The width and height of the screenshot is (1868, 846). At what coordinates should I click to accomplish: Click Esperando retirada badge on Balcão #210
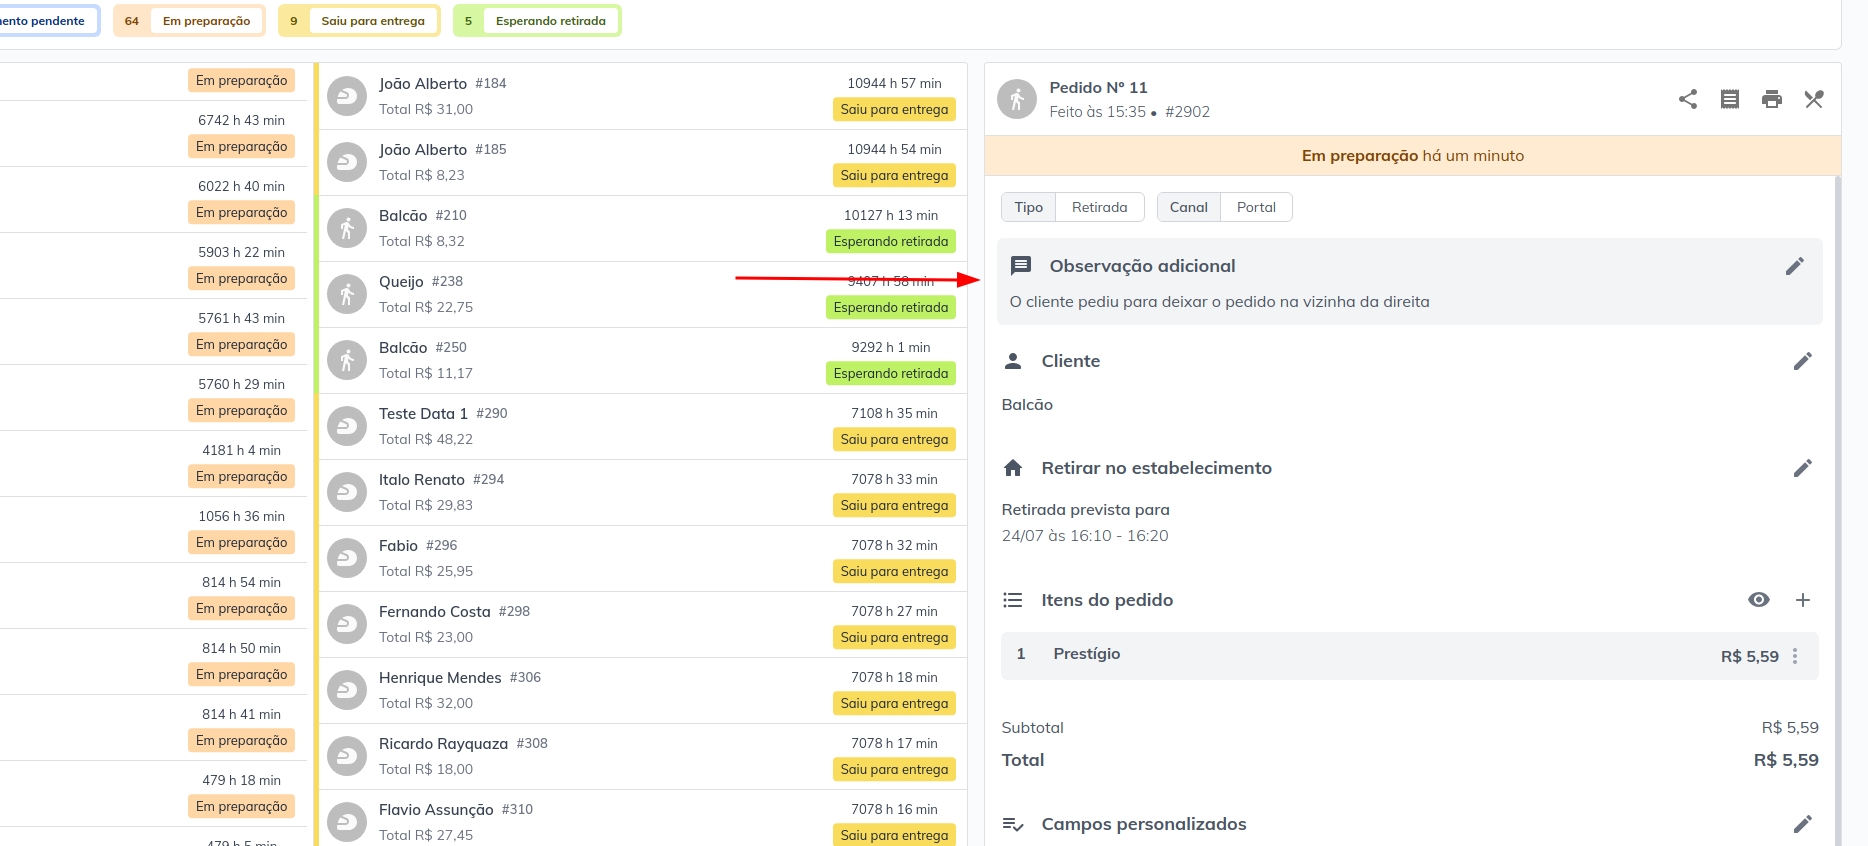891,242
